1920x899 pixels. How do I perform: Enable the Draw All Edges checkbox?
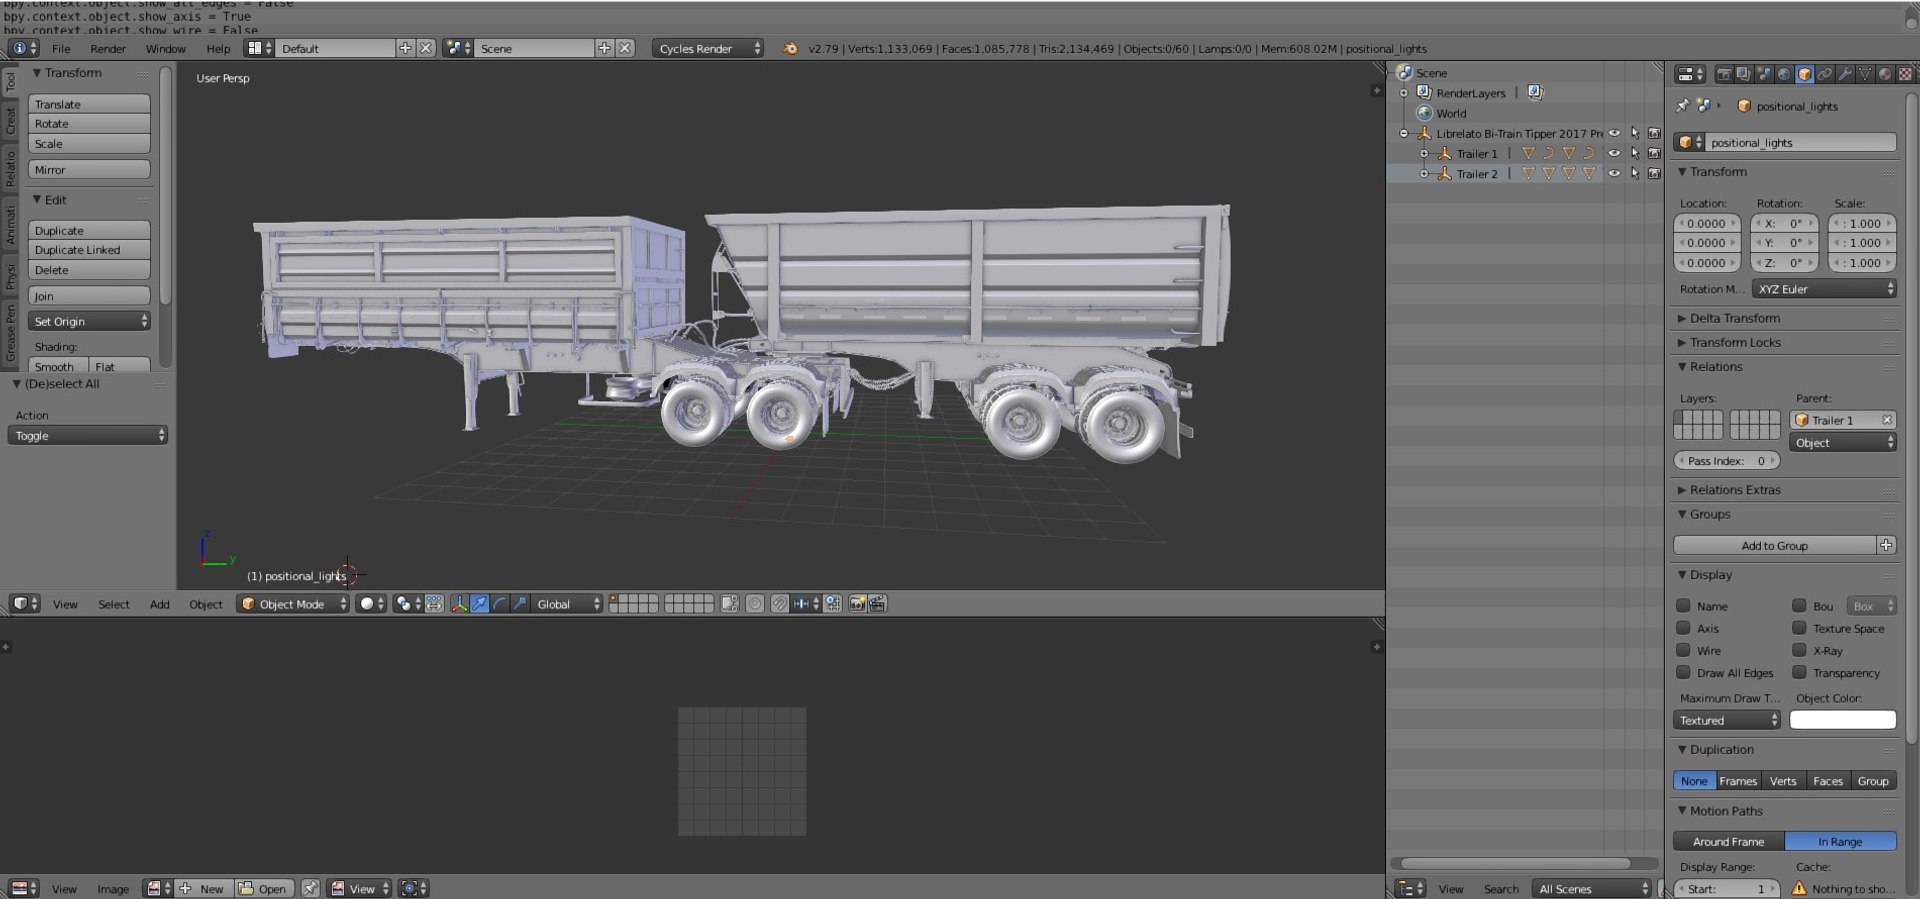(x=1683, y=673)
